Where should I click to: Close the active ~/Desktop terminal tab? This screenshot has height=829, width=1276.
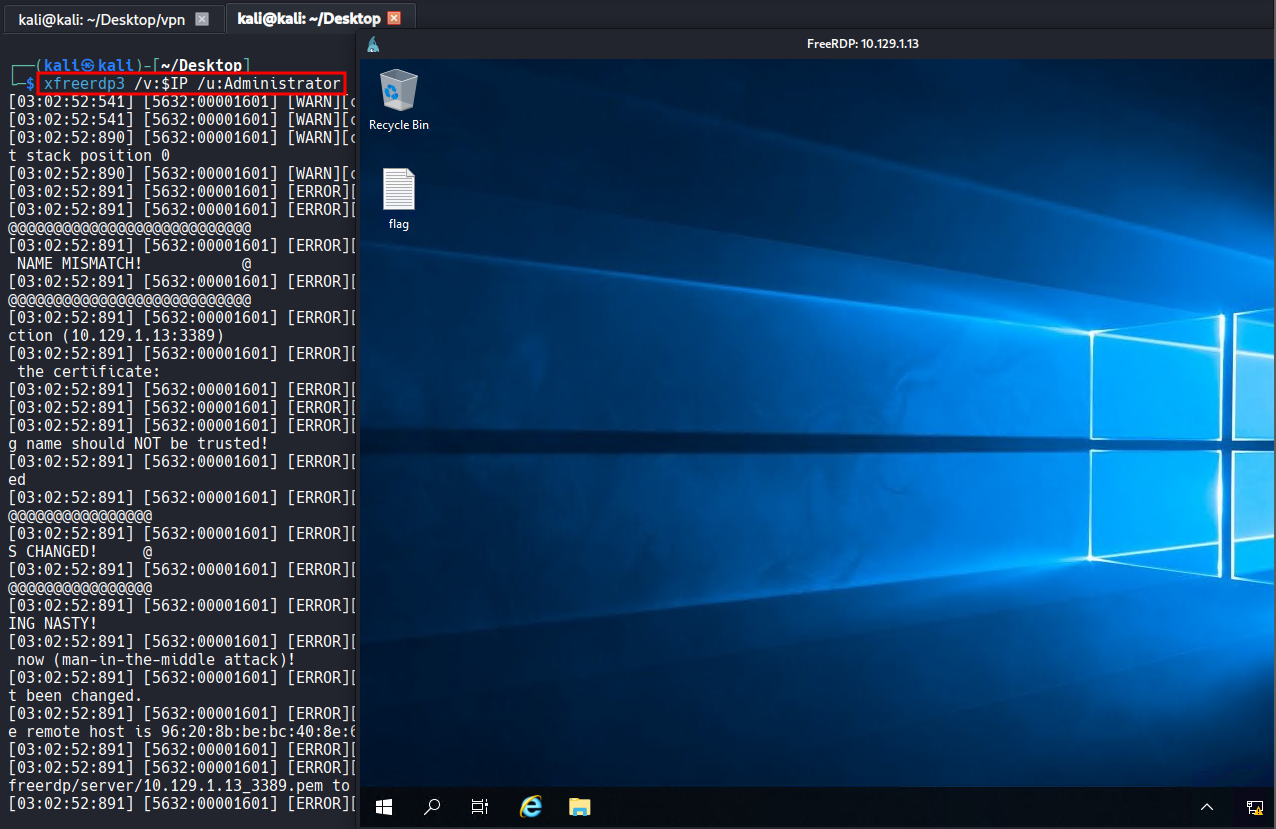coord(394,18)
